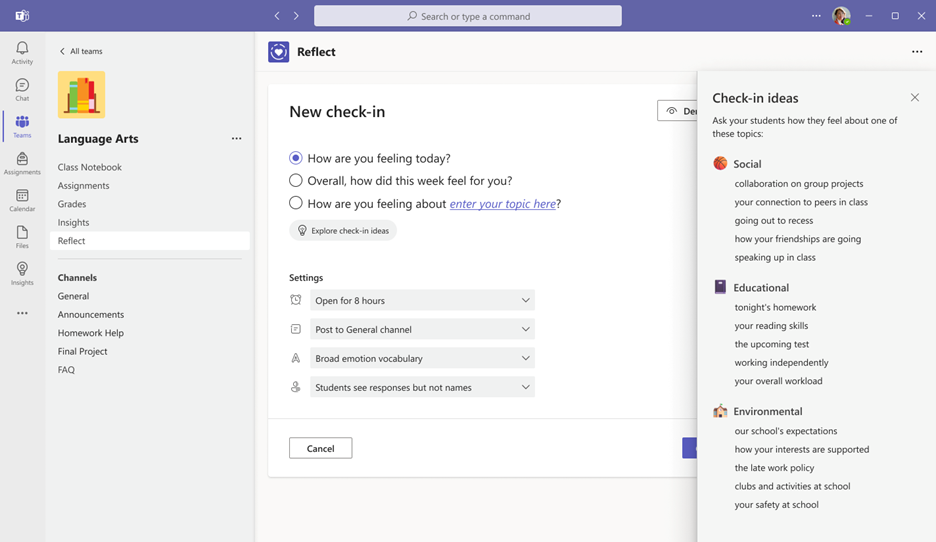Open the Insights team menu item
This screenshot has width=936, height=542.
(x=73, y=223)
